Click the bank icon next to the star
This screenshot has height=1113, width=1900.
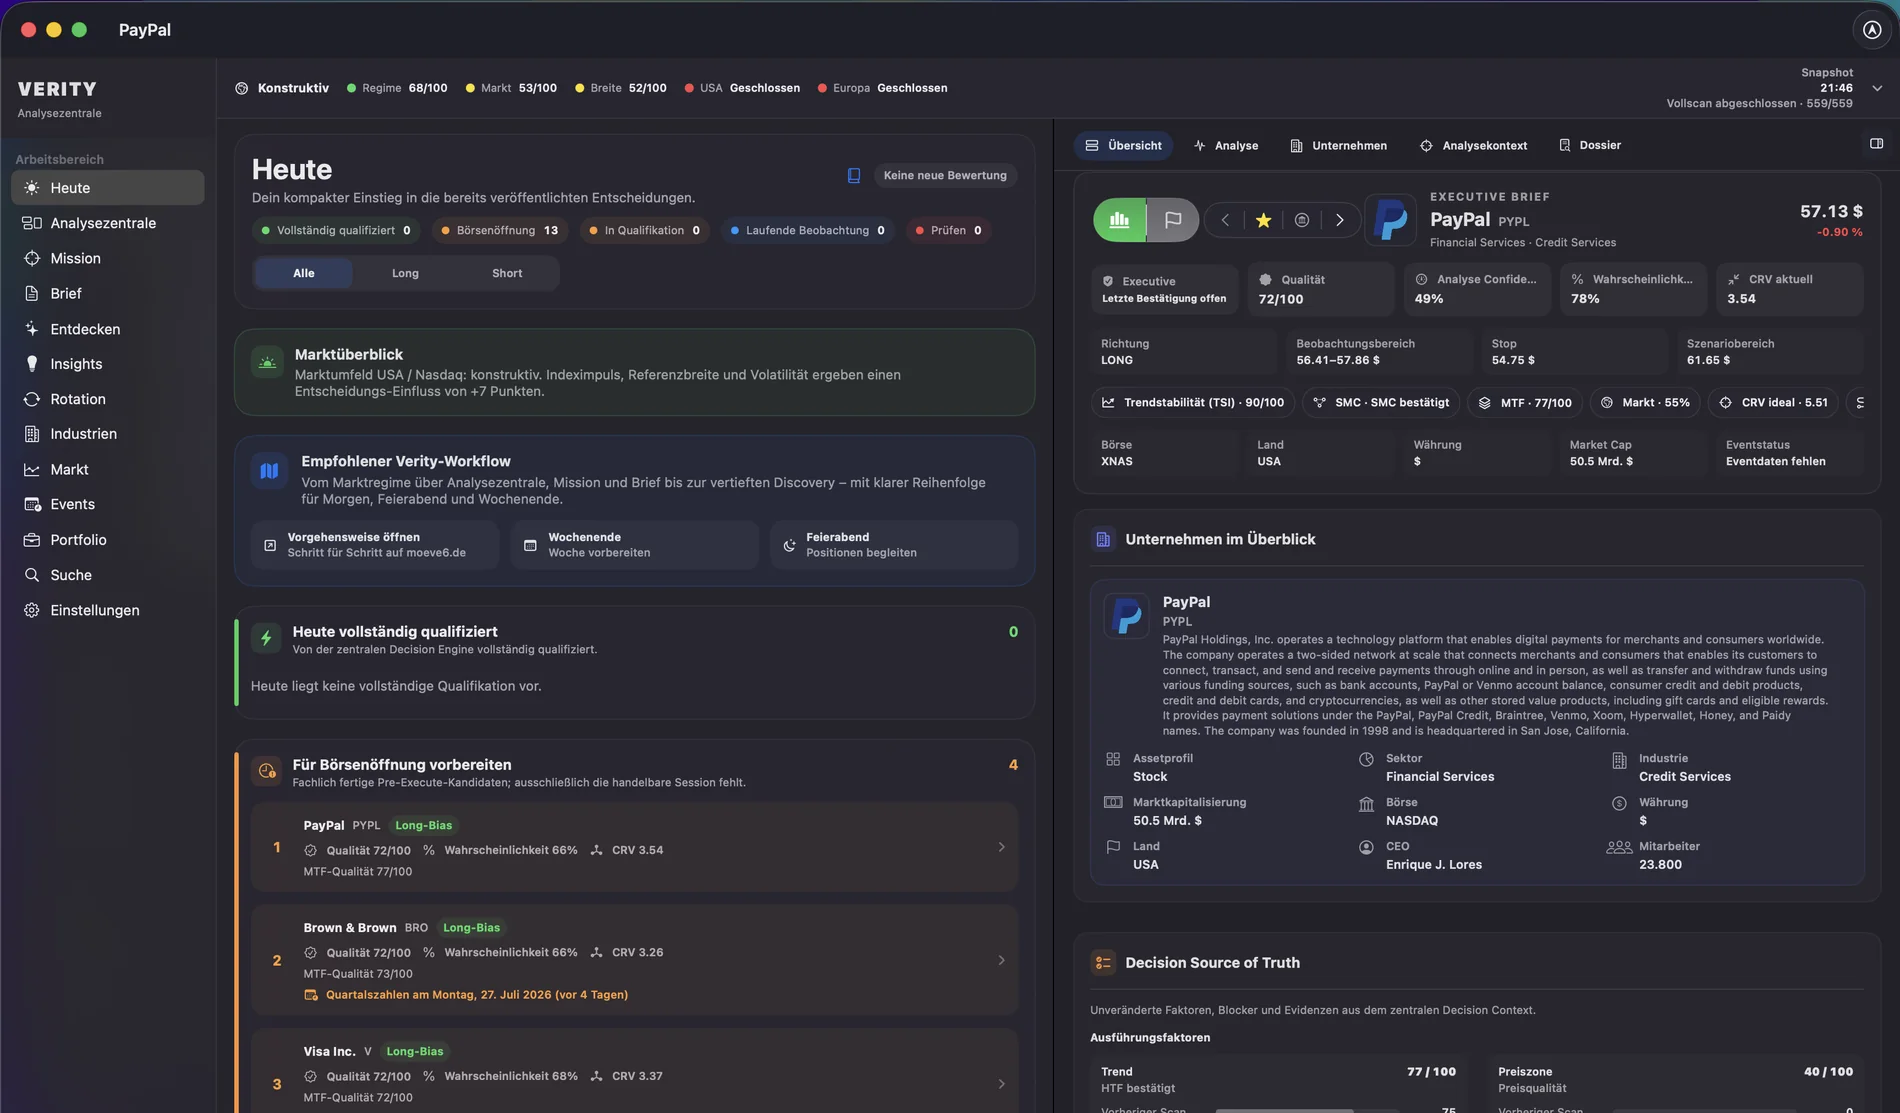click(1301, 220)
